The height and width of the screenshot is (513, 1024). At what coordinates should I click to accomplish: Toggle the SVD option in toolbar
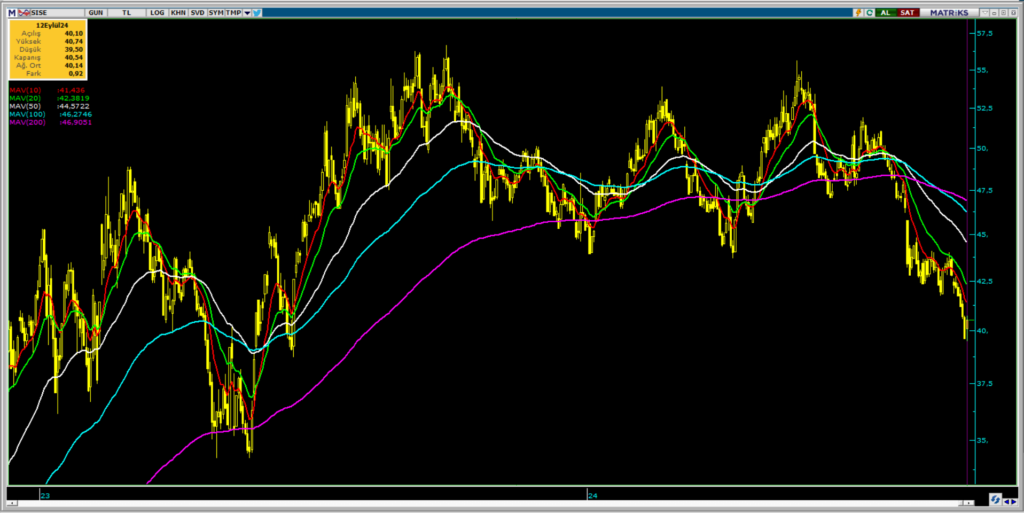tap(197, 12)
